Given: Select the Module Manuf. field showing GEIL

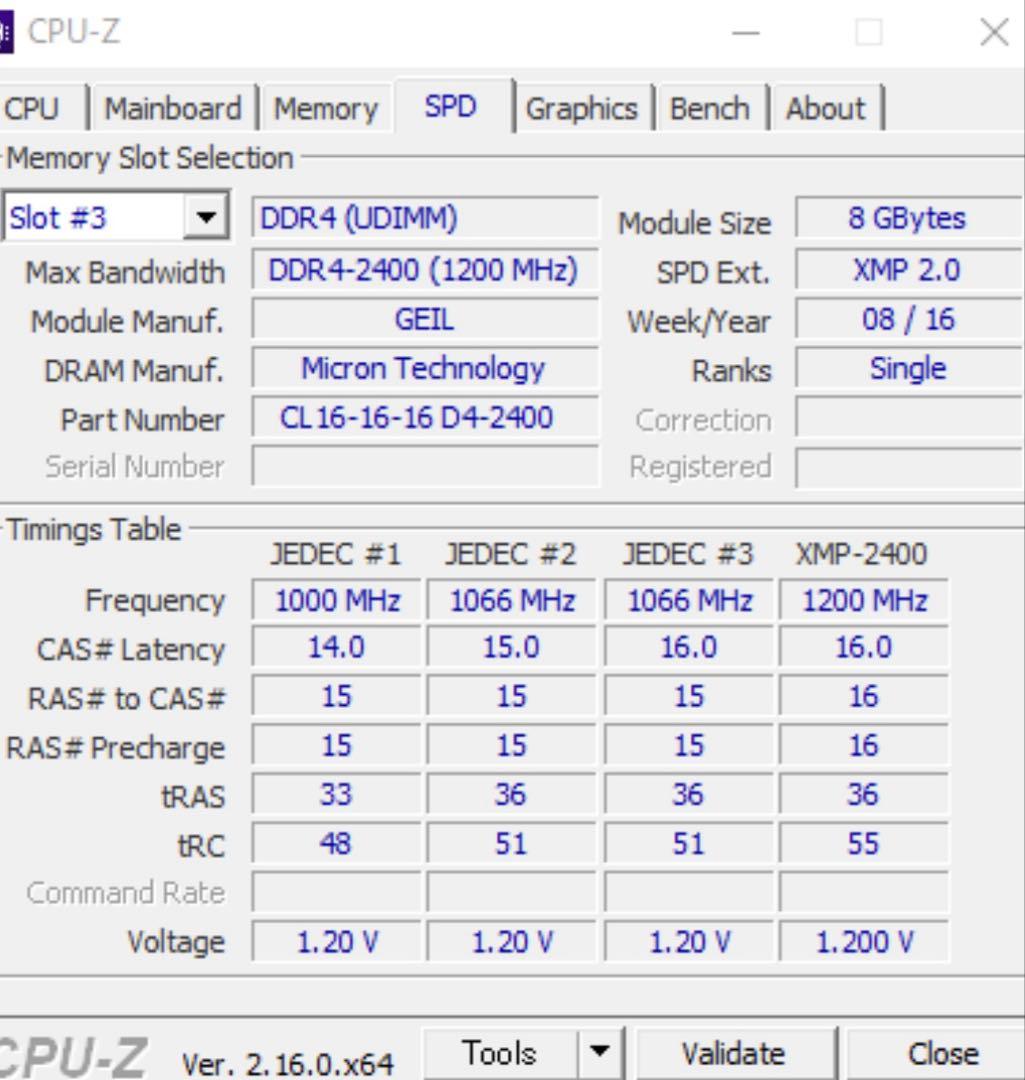Looking at the screenshot, I should pyautogui.click(x=423, y=319).
